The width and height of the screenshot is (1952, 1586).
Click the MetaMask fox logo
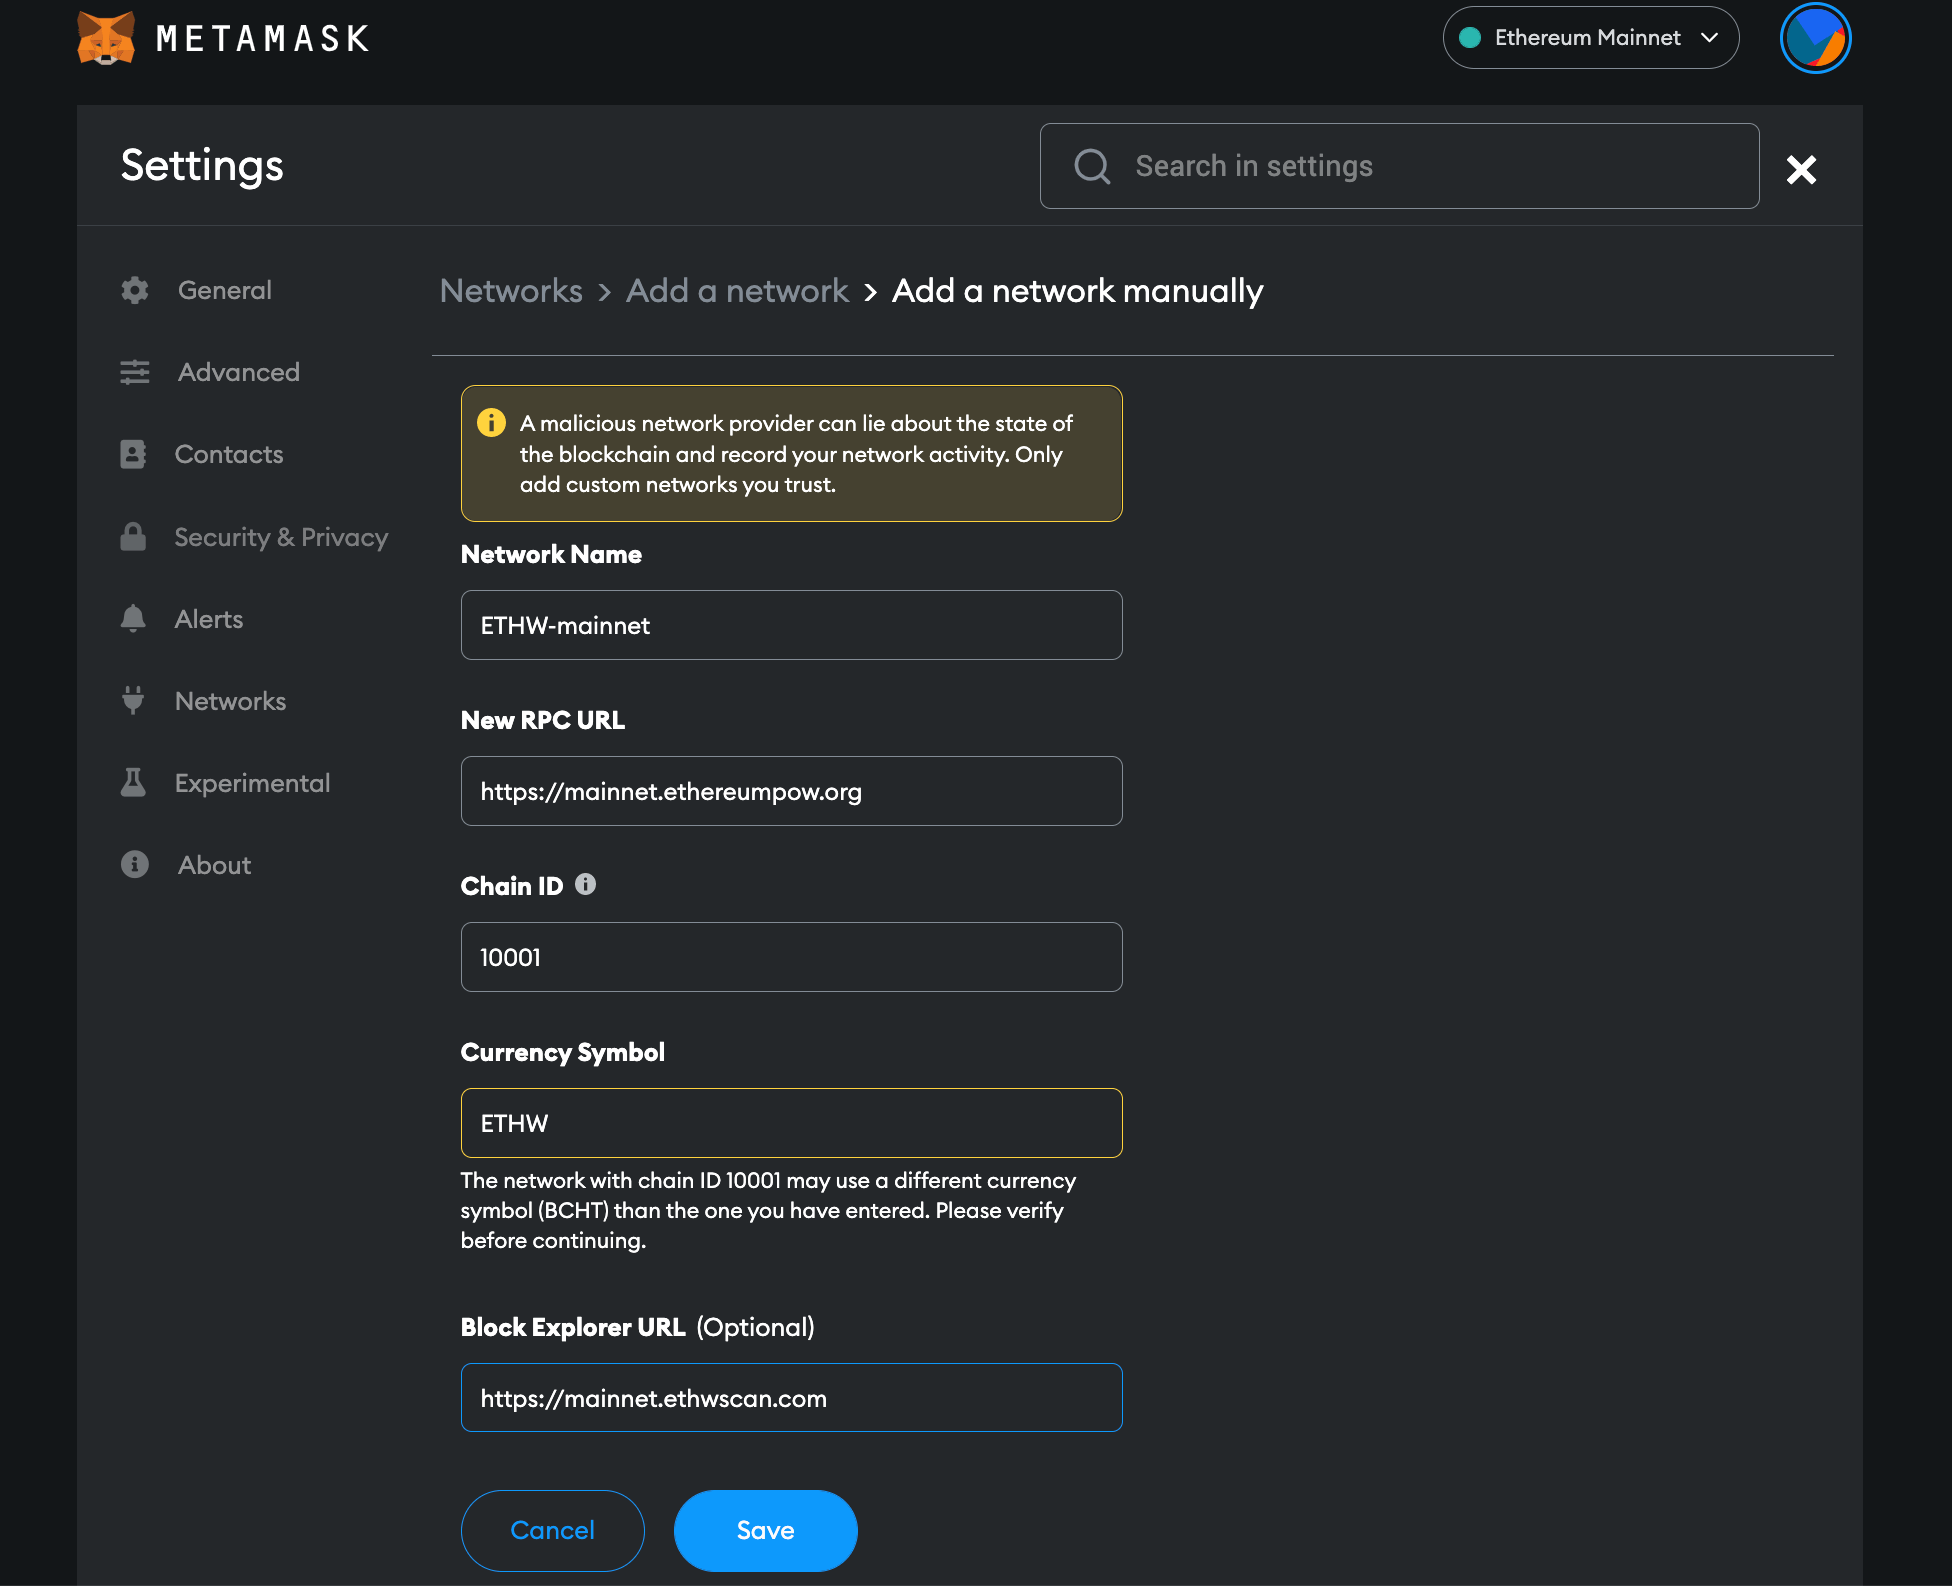[x=106, y=39]
